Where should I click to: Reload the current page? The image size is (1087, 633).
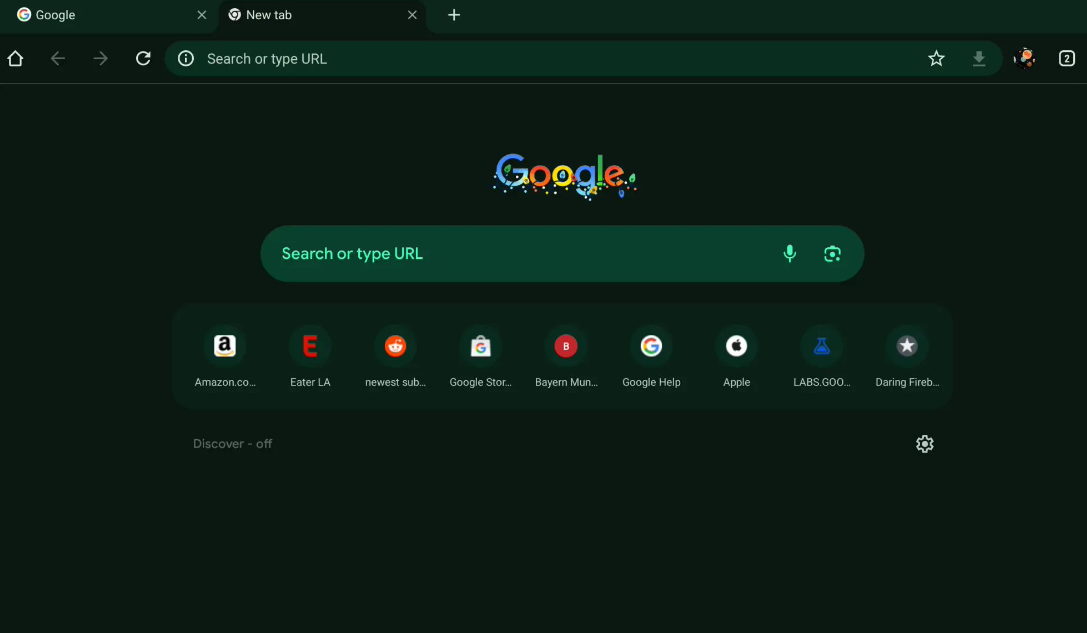[143, 59]
